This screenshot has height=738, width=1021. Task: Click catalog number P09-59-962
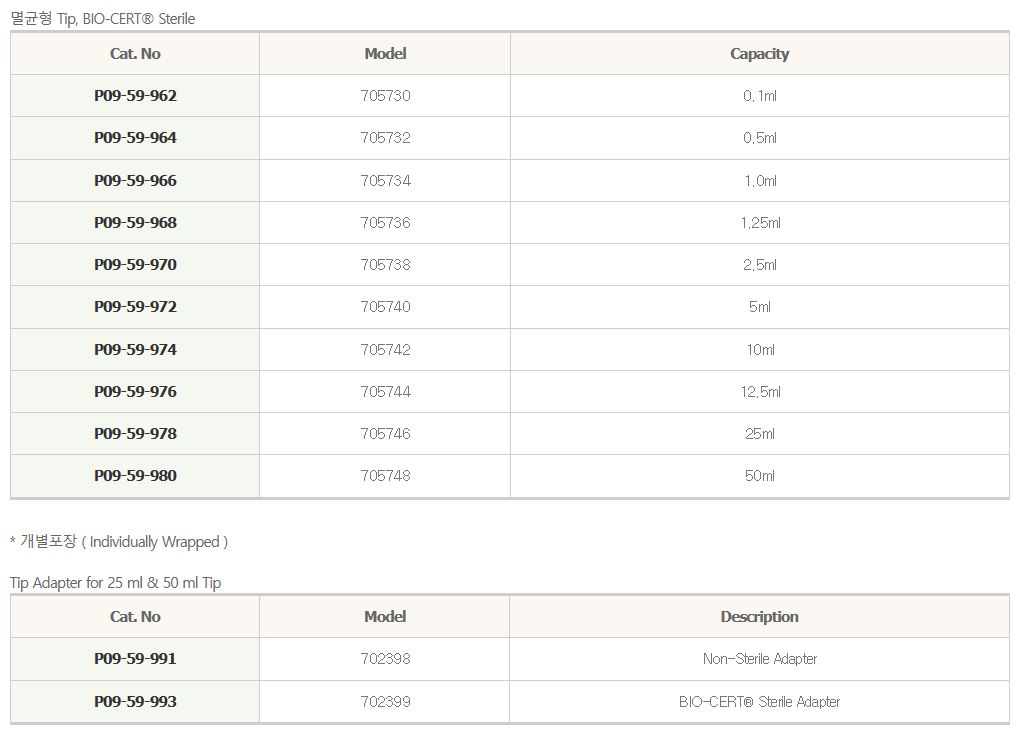pos(135,96)
